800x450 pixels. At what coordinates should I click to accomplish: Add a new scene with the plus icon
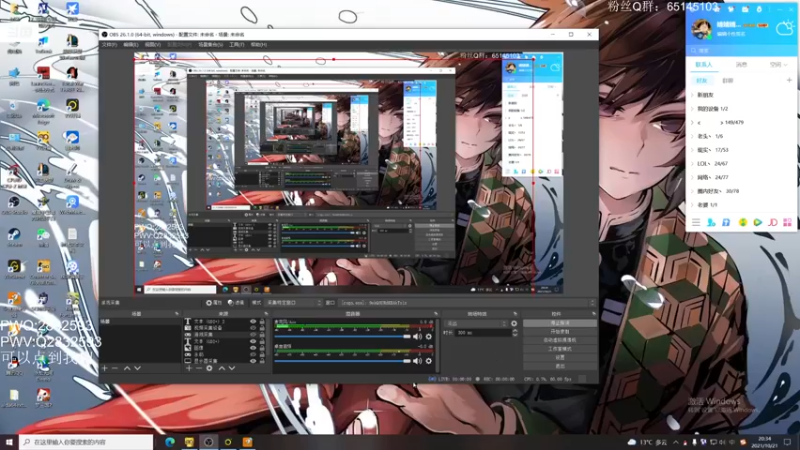[105, 368]
